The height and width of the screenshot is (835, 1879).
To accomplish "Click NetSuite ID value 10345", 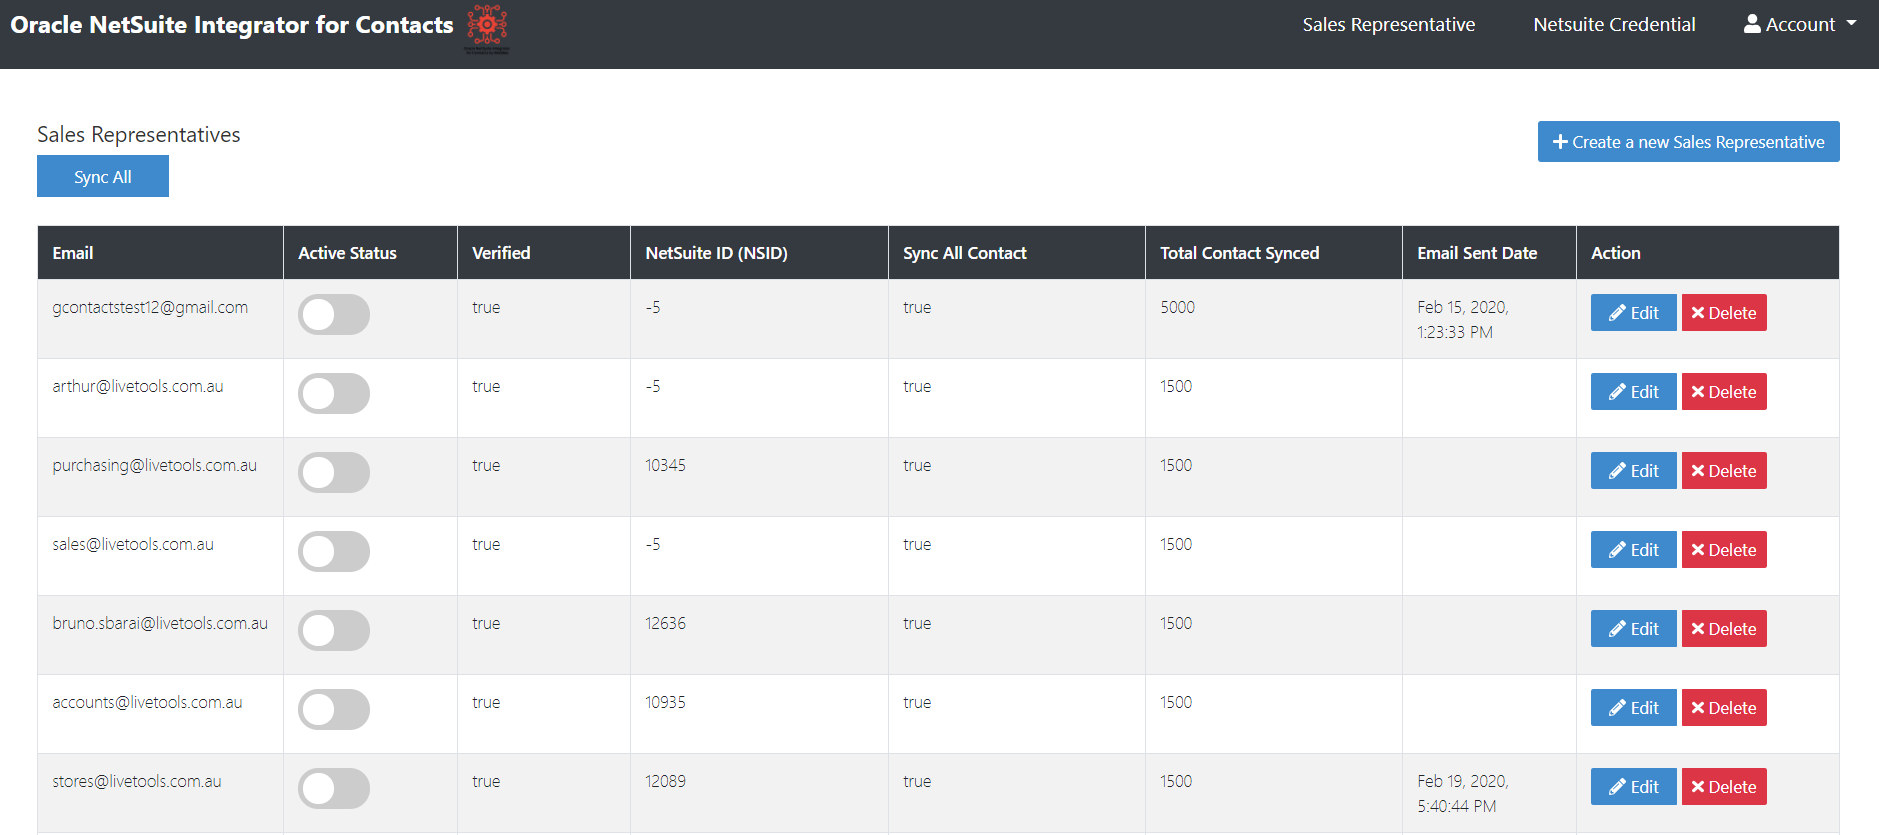I will tap(665, 465).
